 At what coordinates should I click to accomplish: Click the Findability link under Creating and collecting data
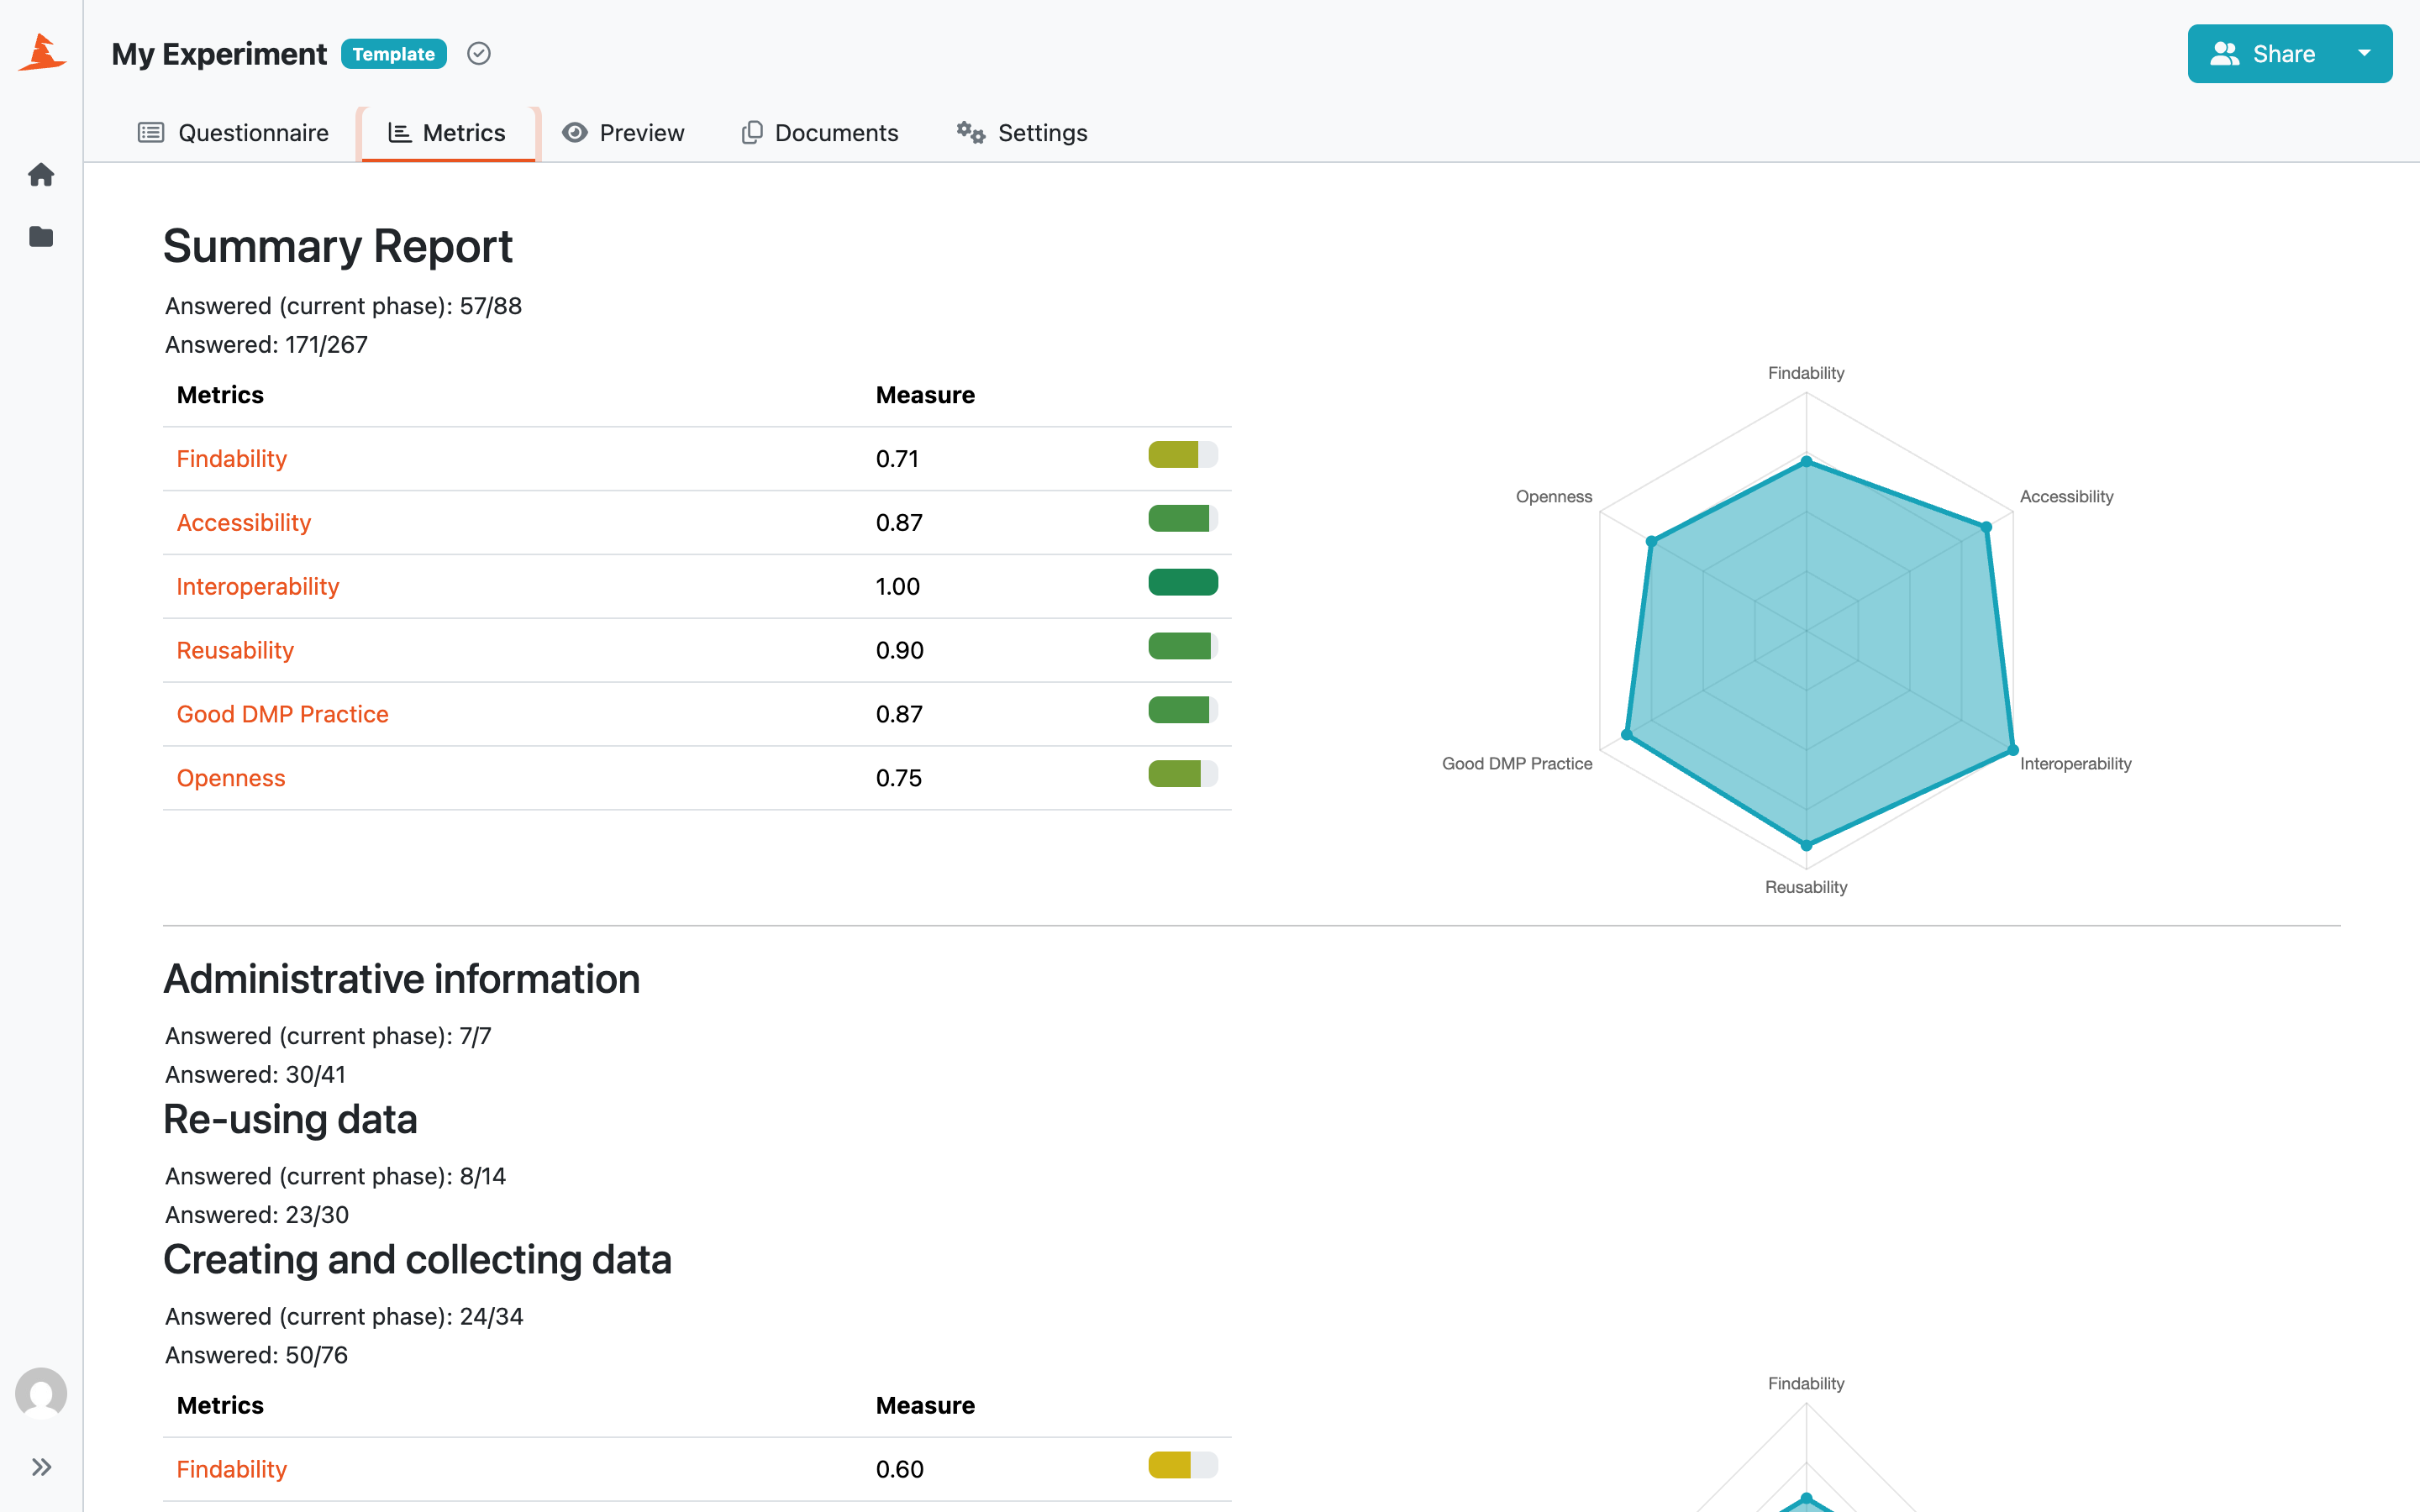point(232,1470)
